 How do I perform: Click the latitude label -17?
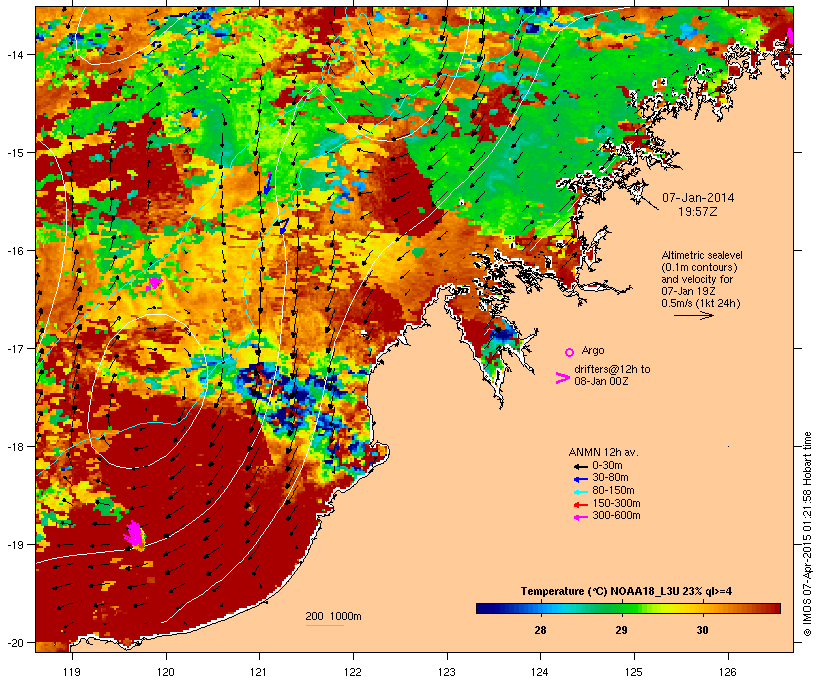[x=15, y=348]
